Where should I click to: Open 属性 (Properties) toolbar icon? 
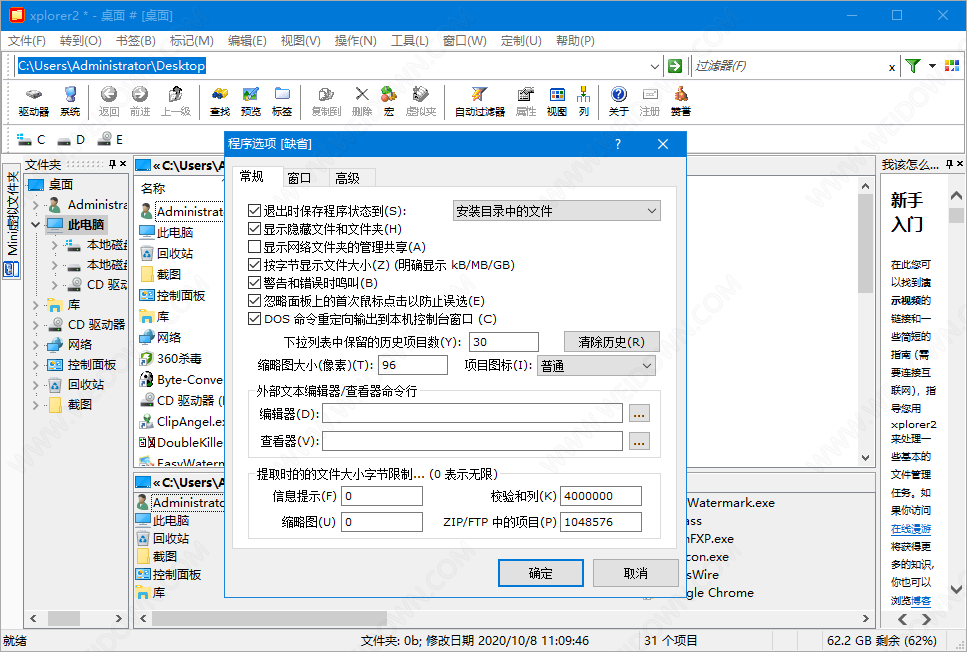point(526,100)
